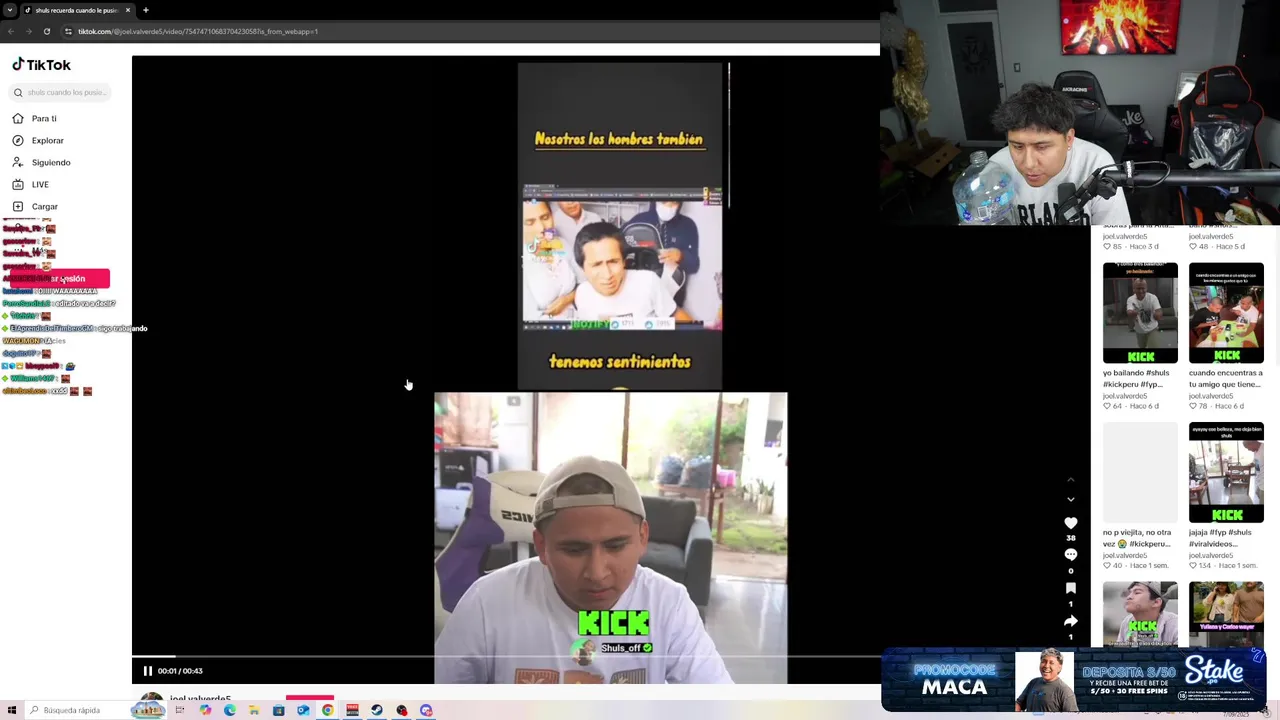Switch to Chrome in the taskbar

(327, 710)
